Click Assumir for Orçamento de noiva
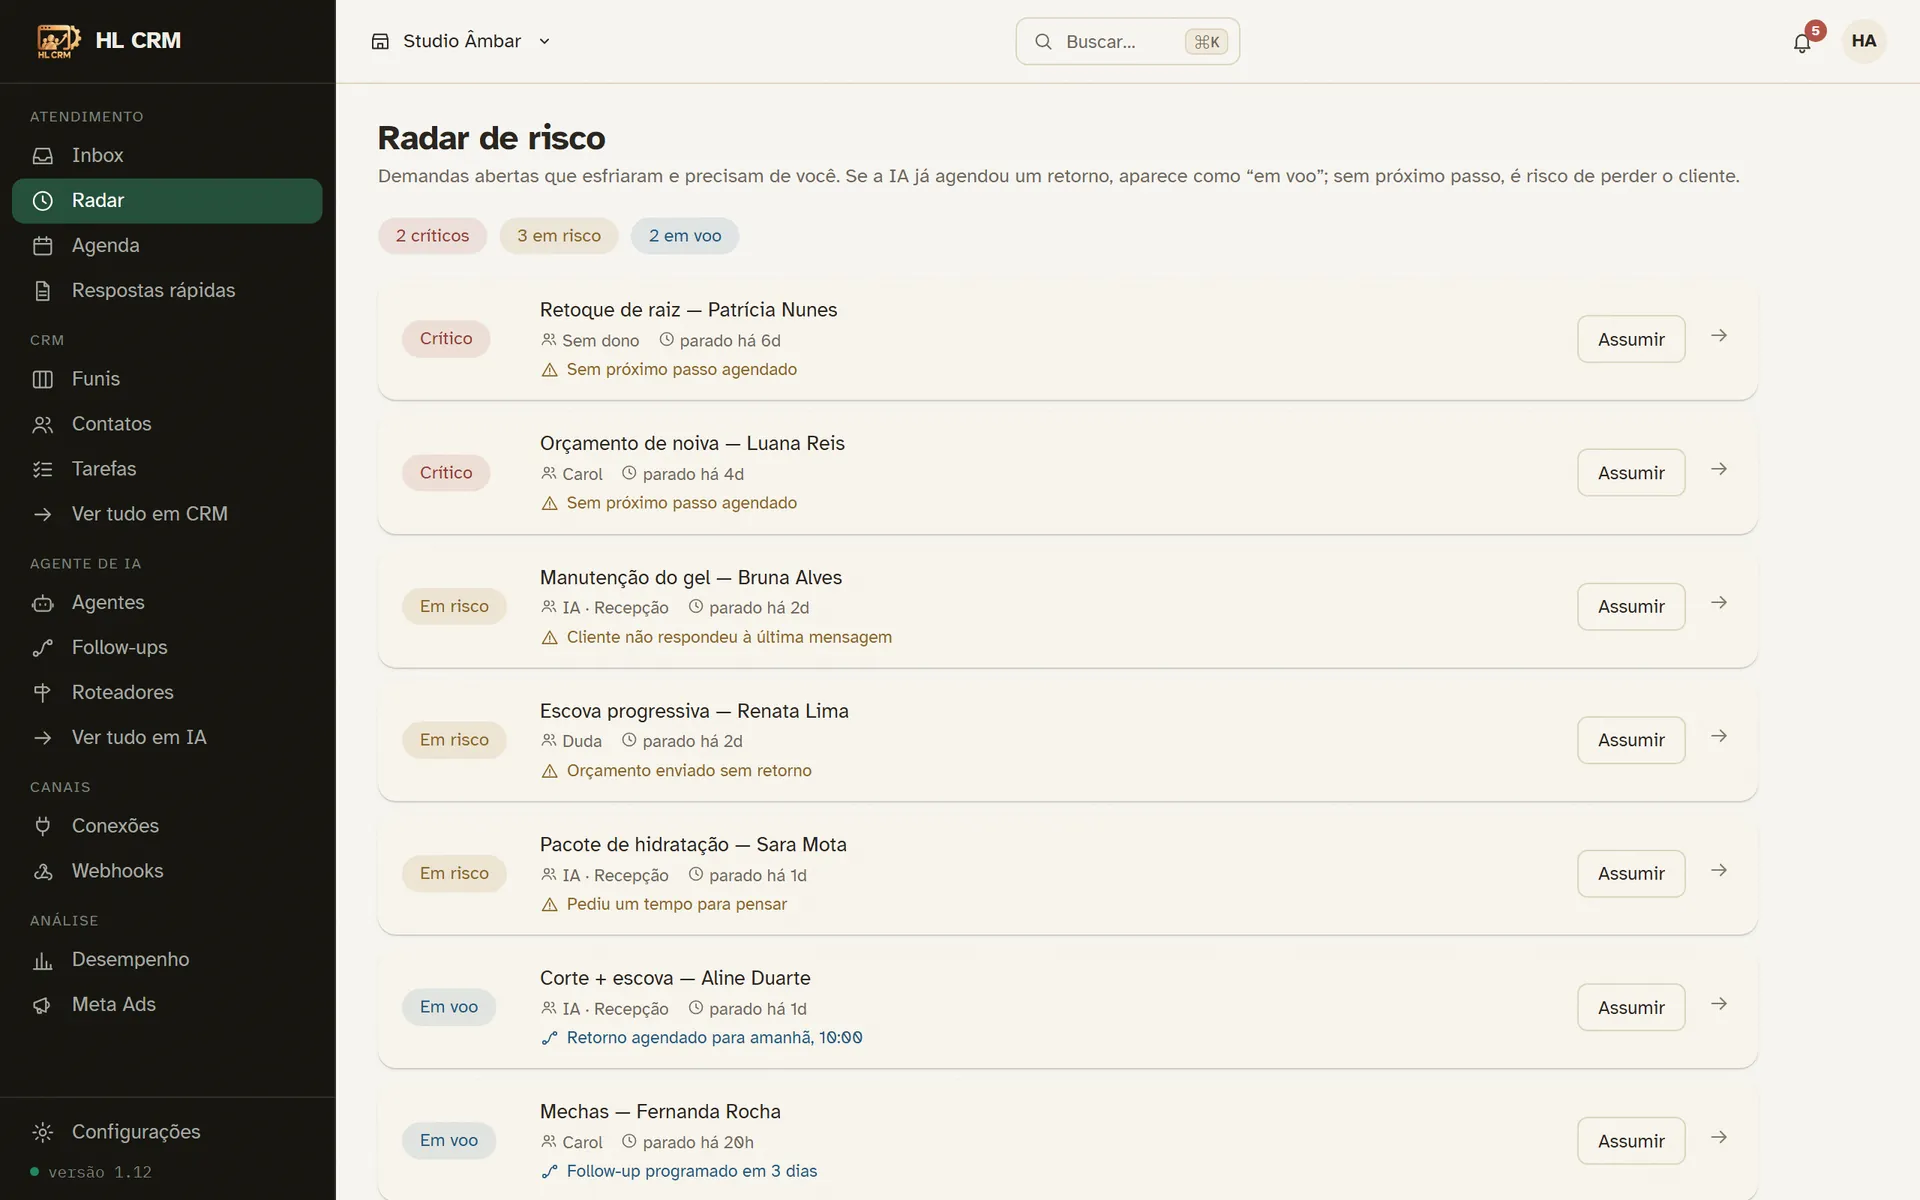Image resolution: width=1920 pixels, height=1200 pixels. (1631, 473)
